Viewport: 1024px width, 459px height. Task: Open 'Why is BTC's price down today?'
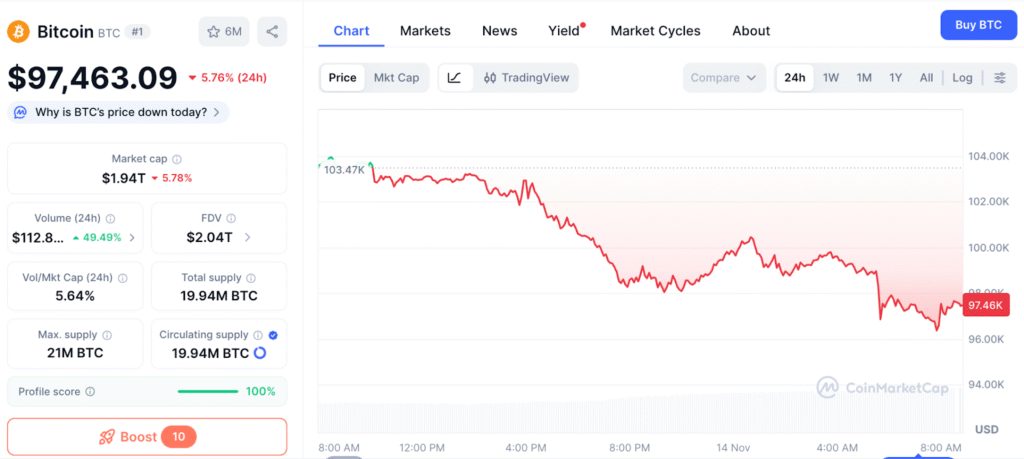[x=118, y=112]
